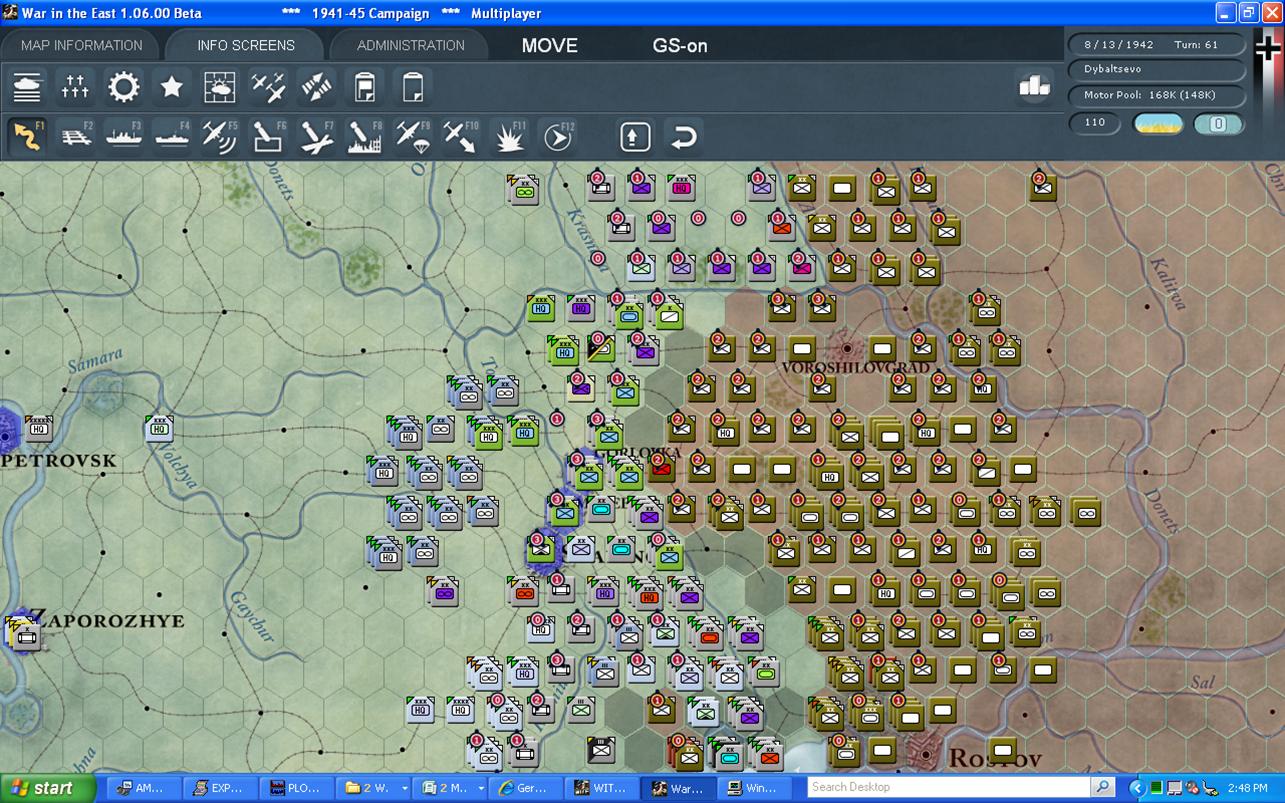Viewport: 1285px width, 803px height.
Task: Switch to the INFO SCREENS tab
Action: tap(246, 45)
